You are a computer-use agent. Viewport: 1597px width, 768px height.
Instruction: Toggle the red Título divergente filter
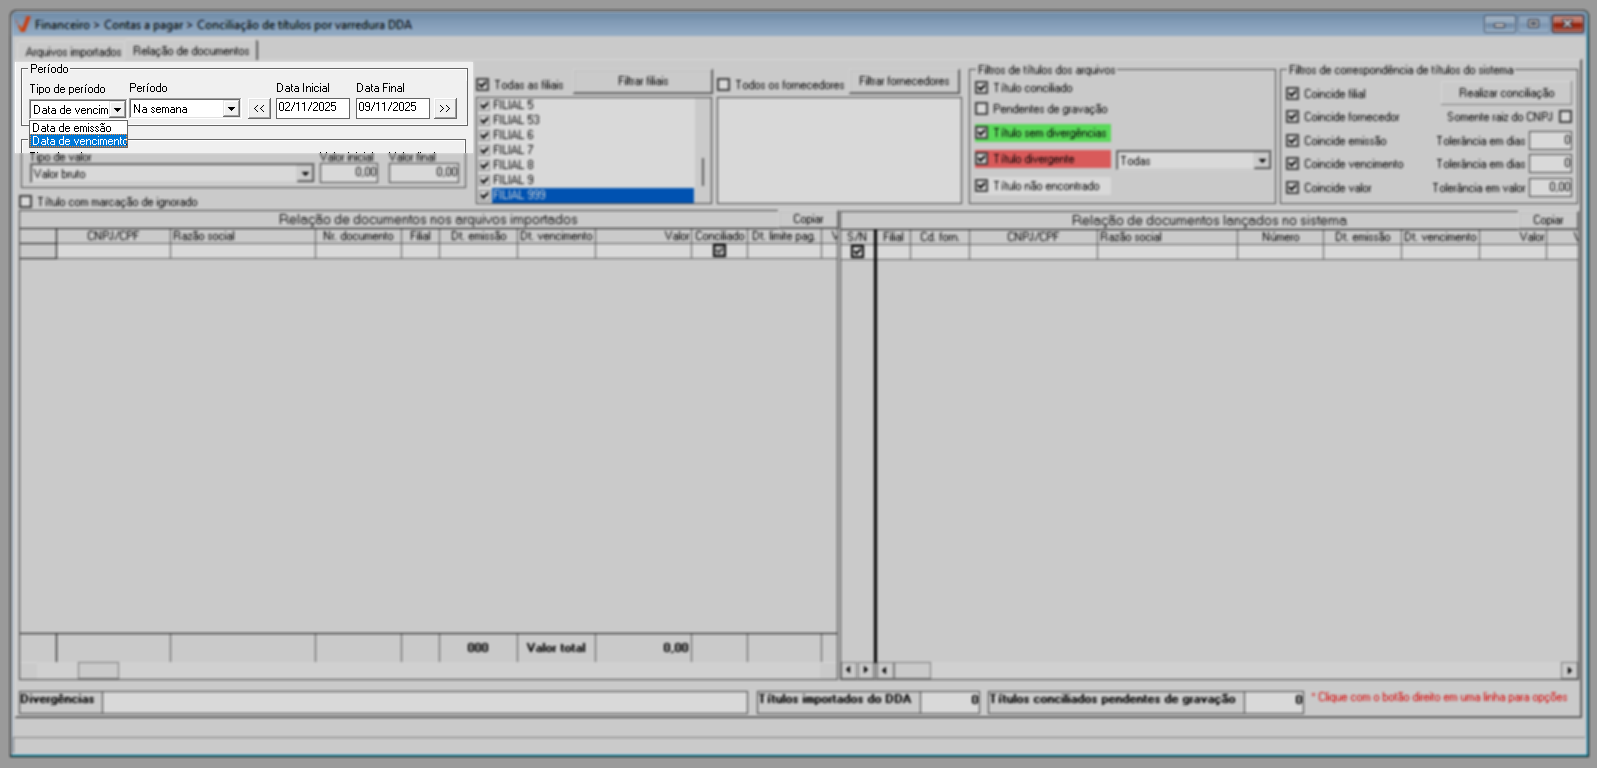click(982, 159)
